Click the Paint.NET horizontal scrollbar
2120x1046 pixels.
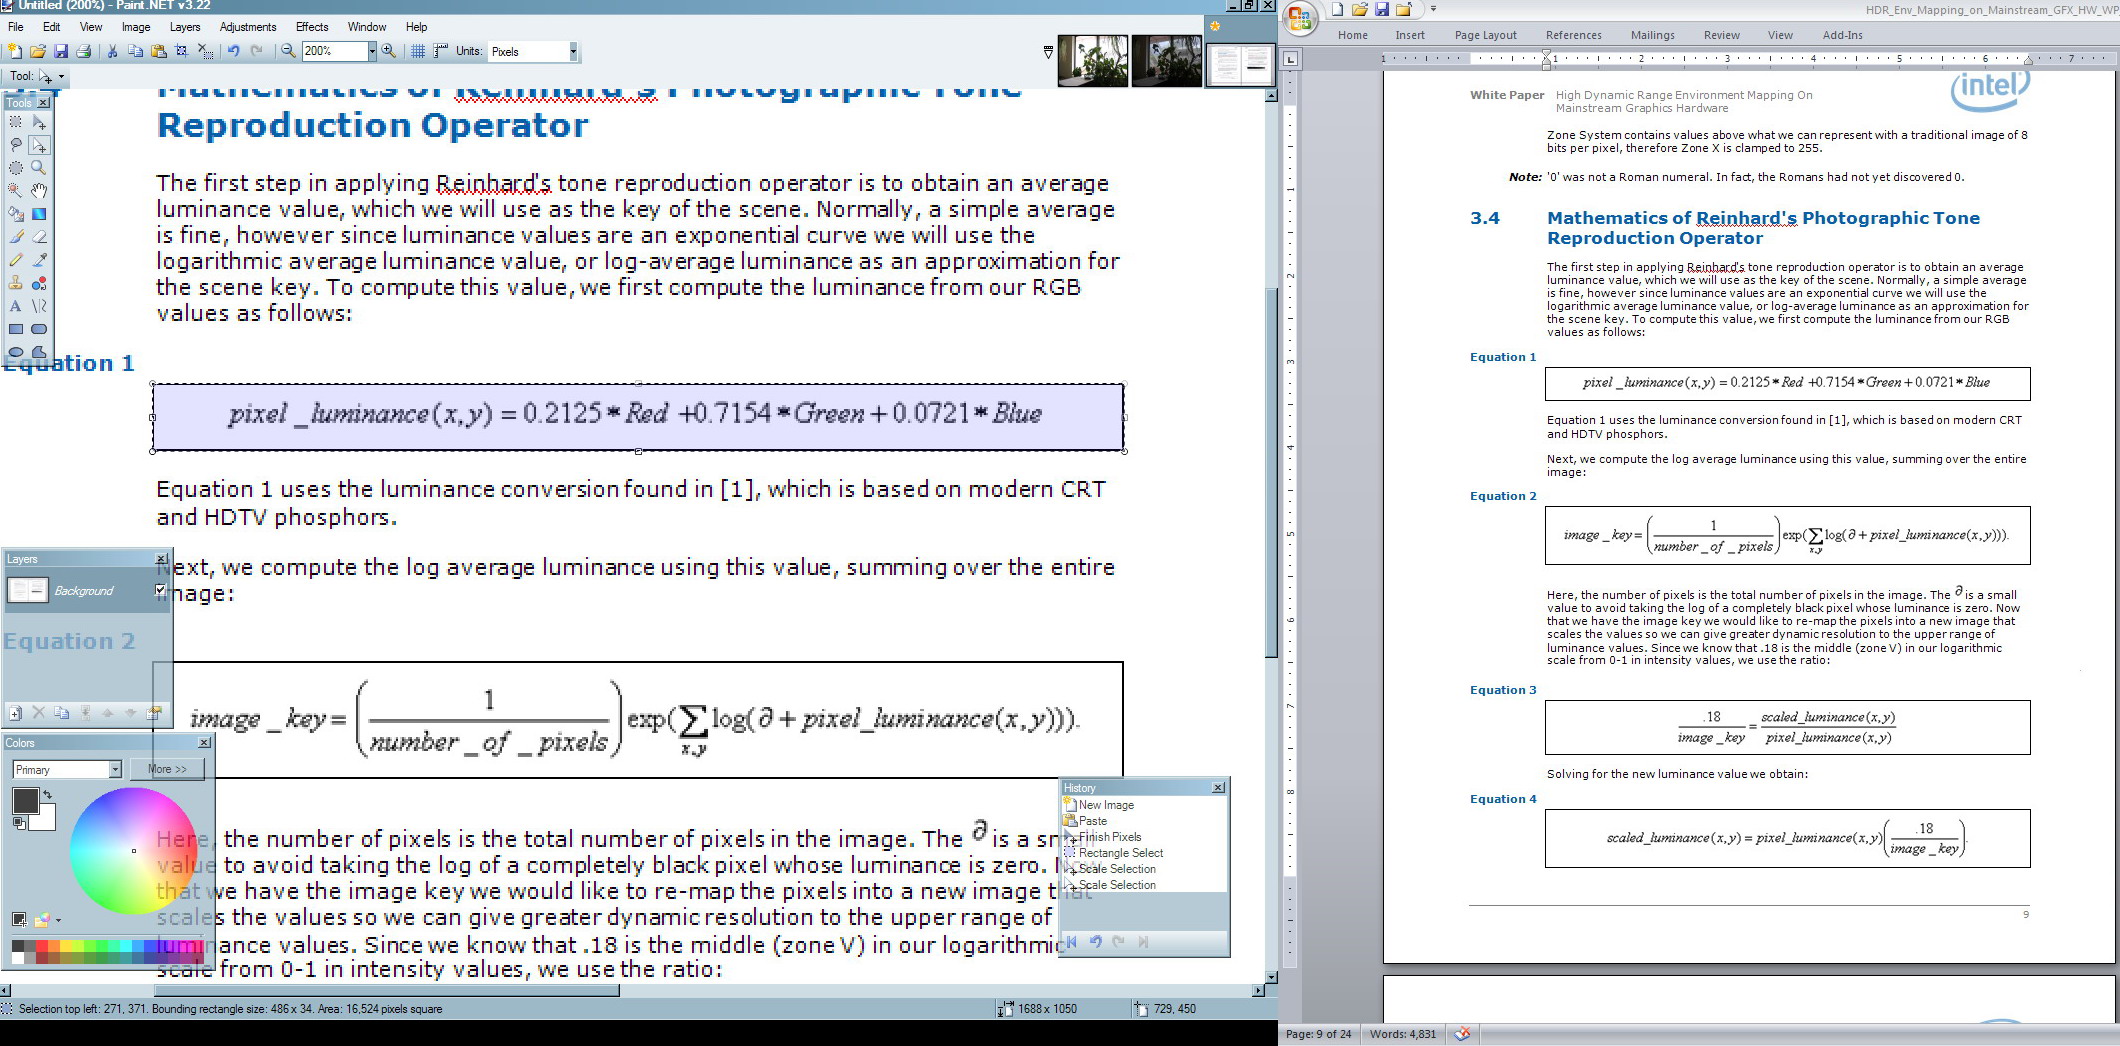386,990
